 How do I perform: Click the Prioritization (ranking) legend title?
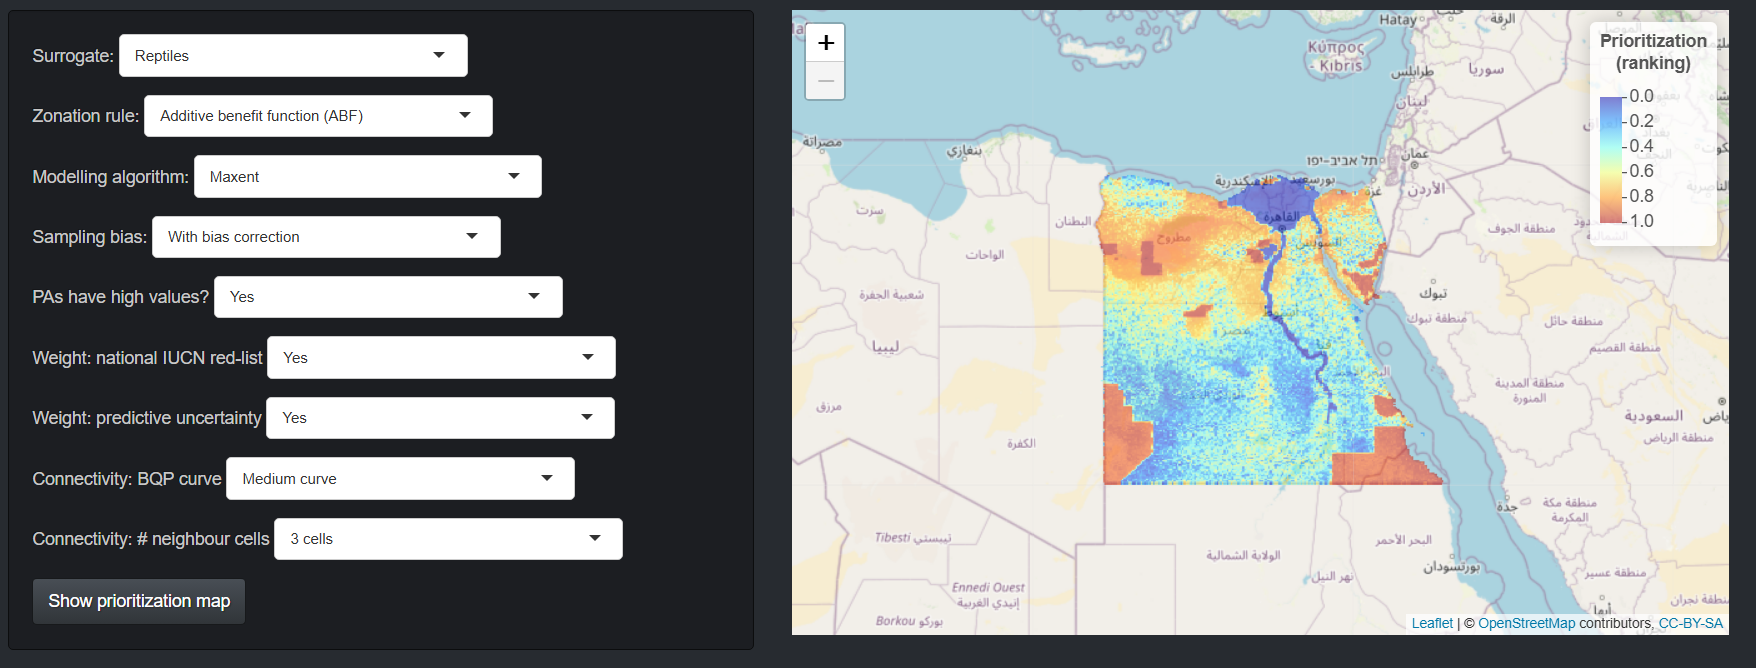pos(1653,52)
